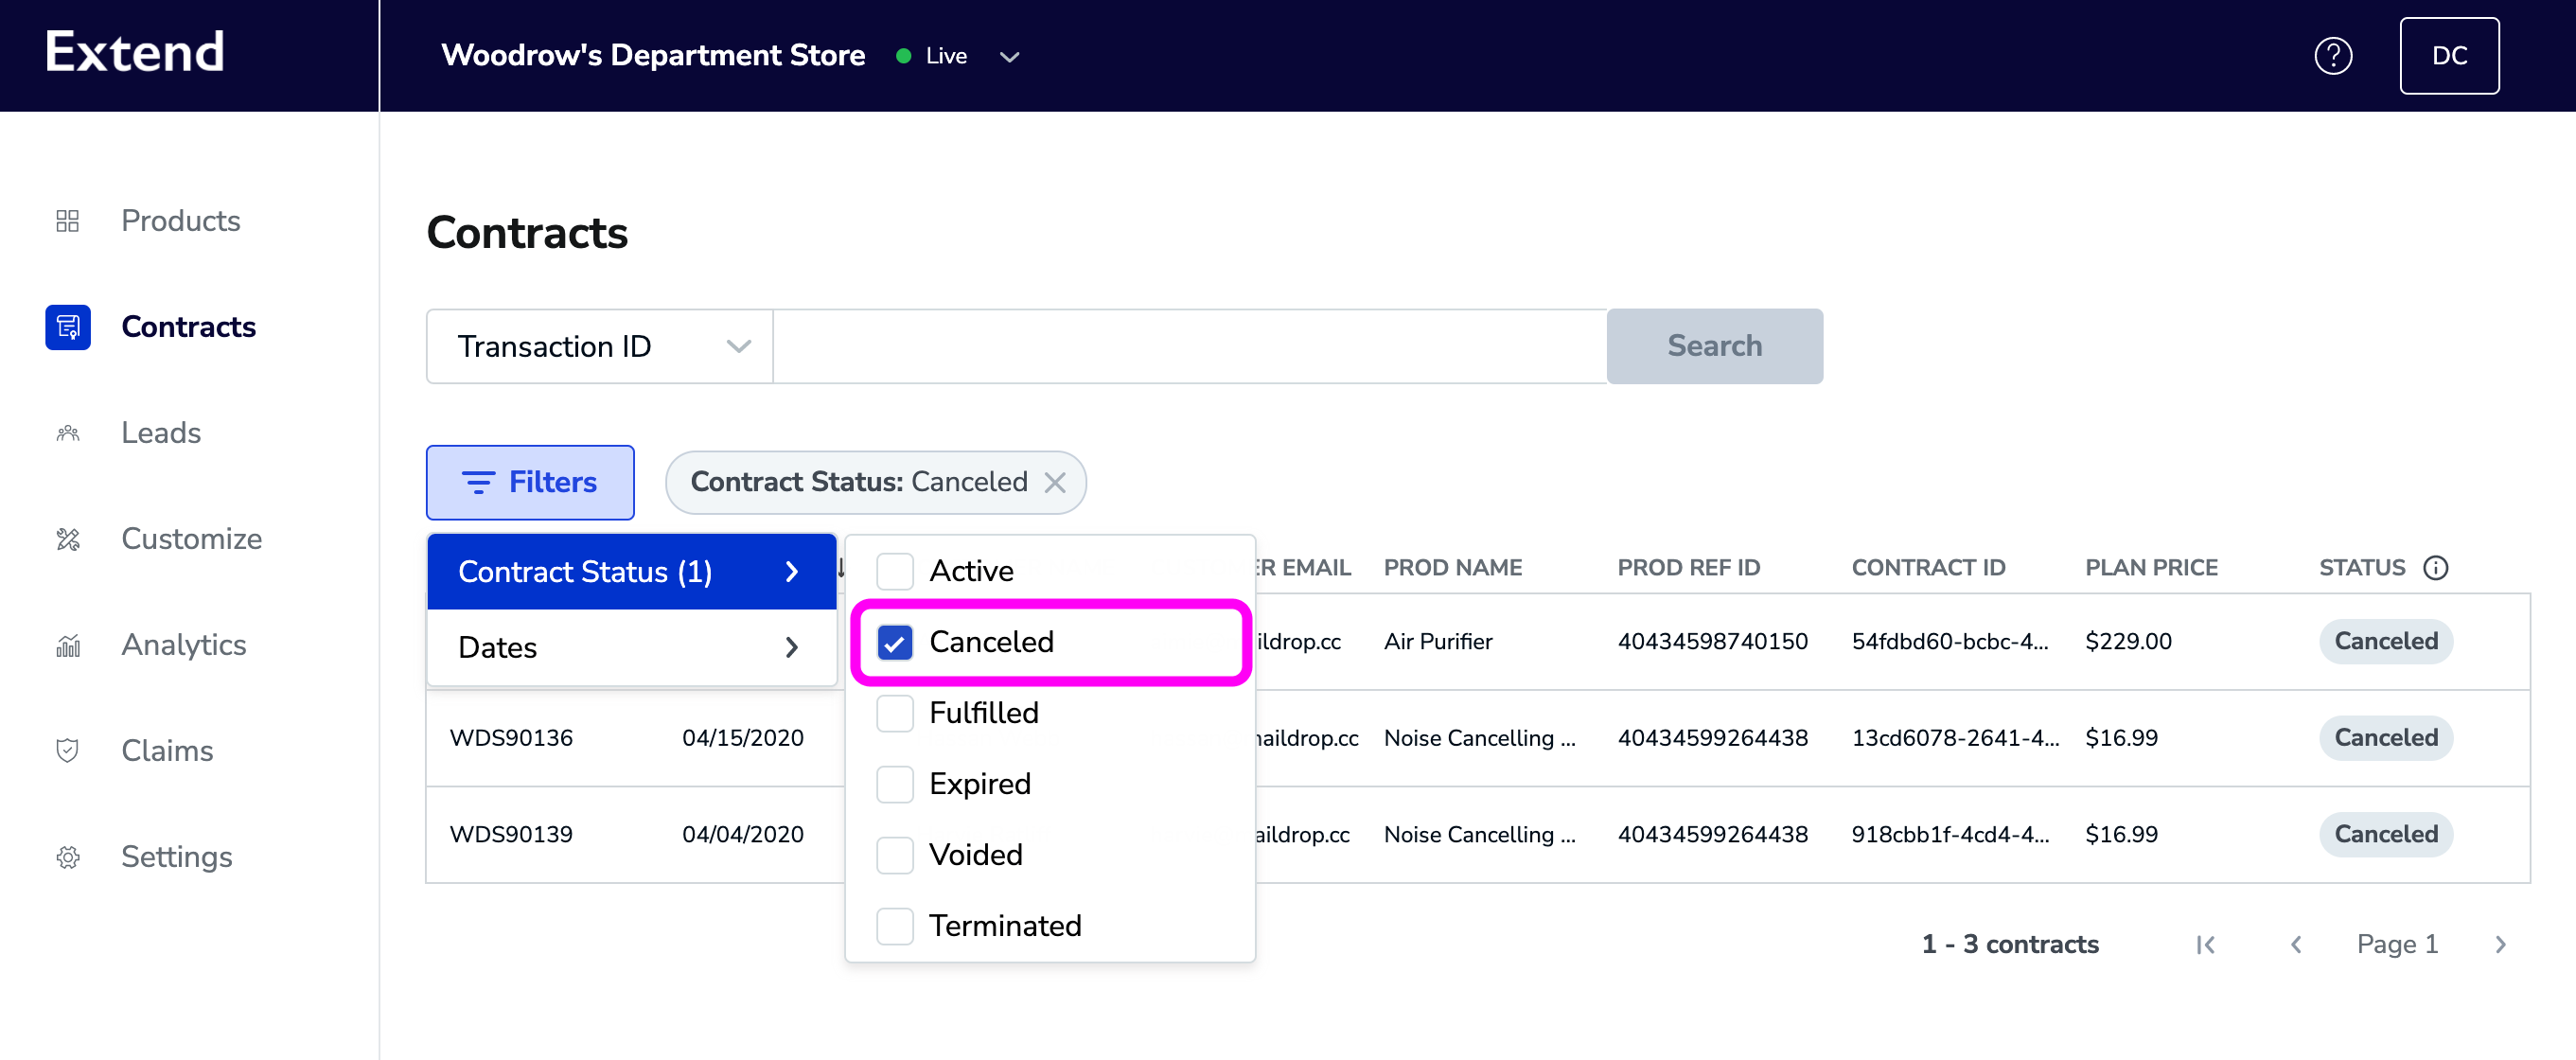2576x1060 pixels.
Task: Click contract ID 54fdbd60-bcbc-4...
Action: (x=1950, y=642)
